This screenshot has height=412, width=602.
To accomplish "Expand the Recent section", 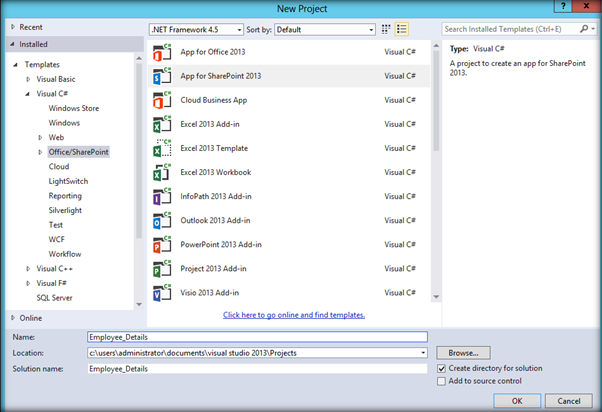I will [13, 27].
